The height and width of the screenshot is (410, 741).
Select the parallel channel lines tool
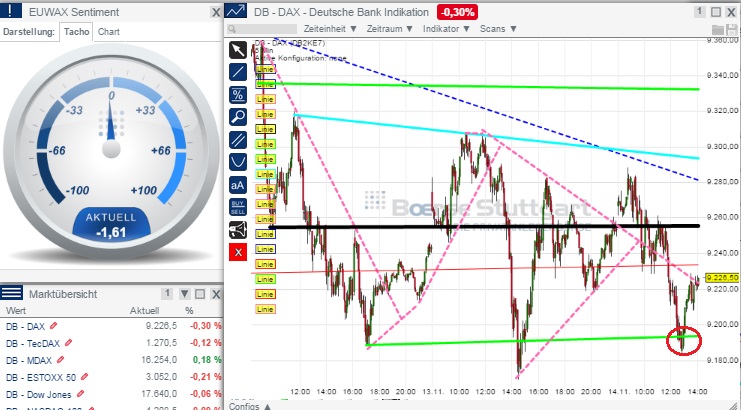(238, 139)
